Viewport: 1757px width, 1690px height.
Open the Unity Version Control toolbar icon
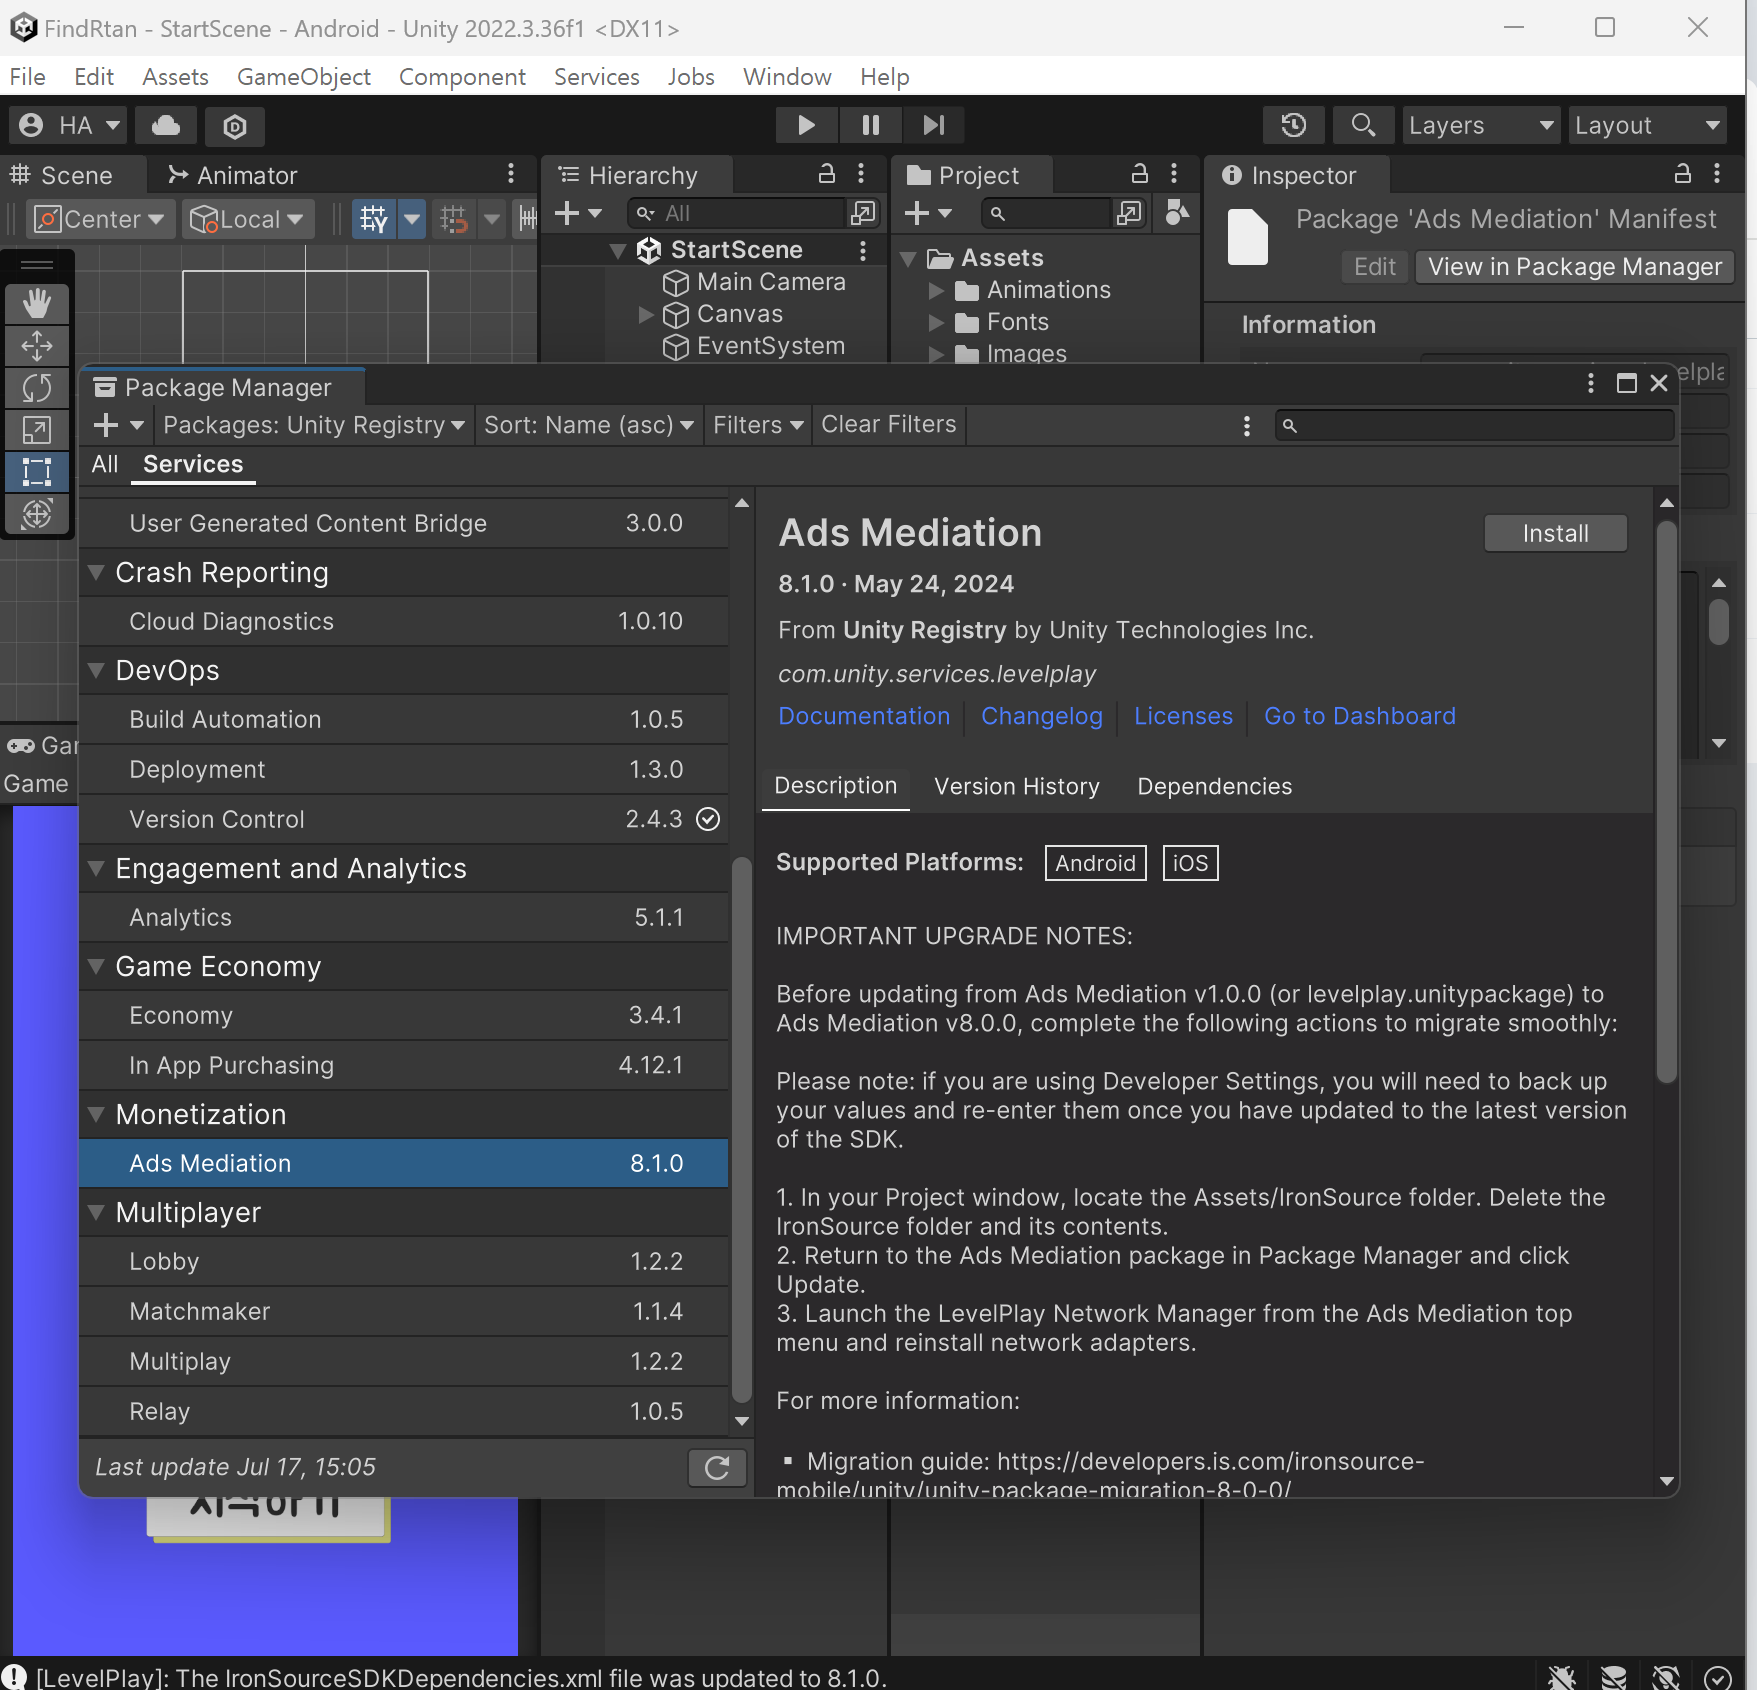(x=235, y=126)
